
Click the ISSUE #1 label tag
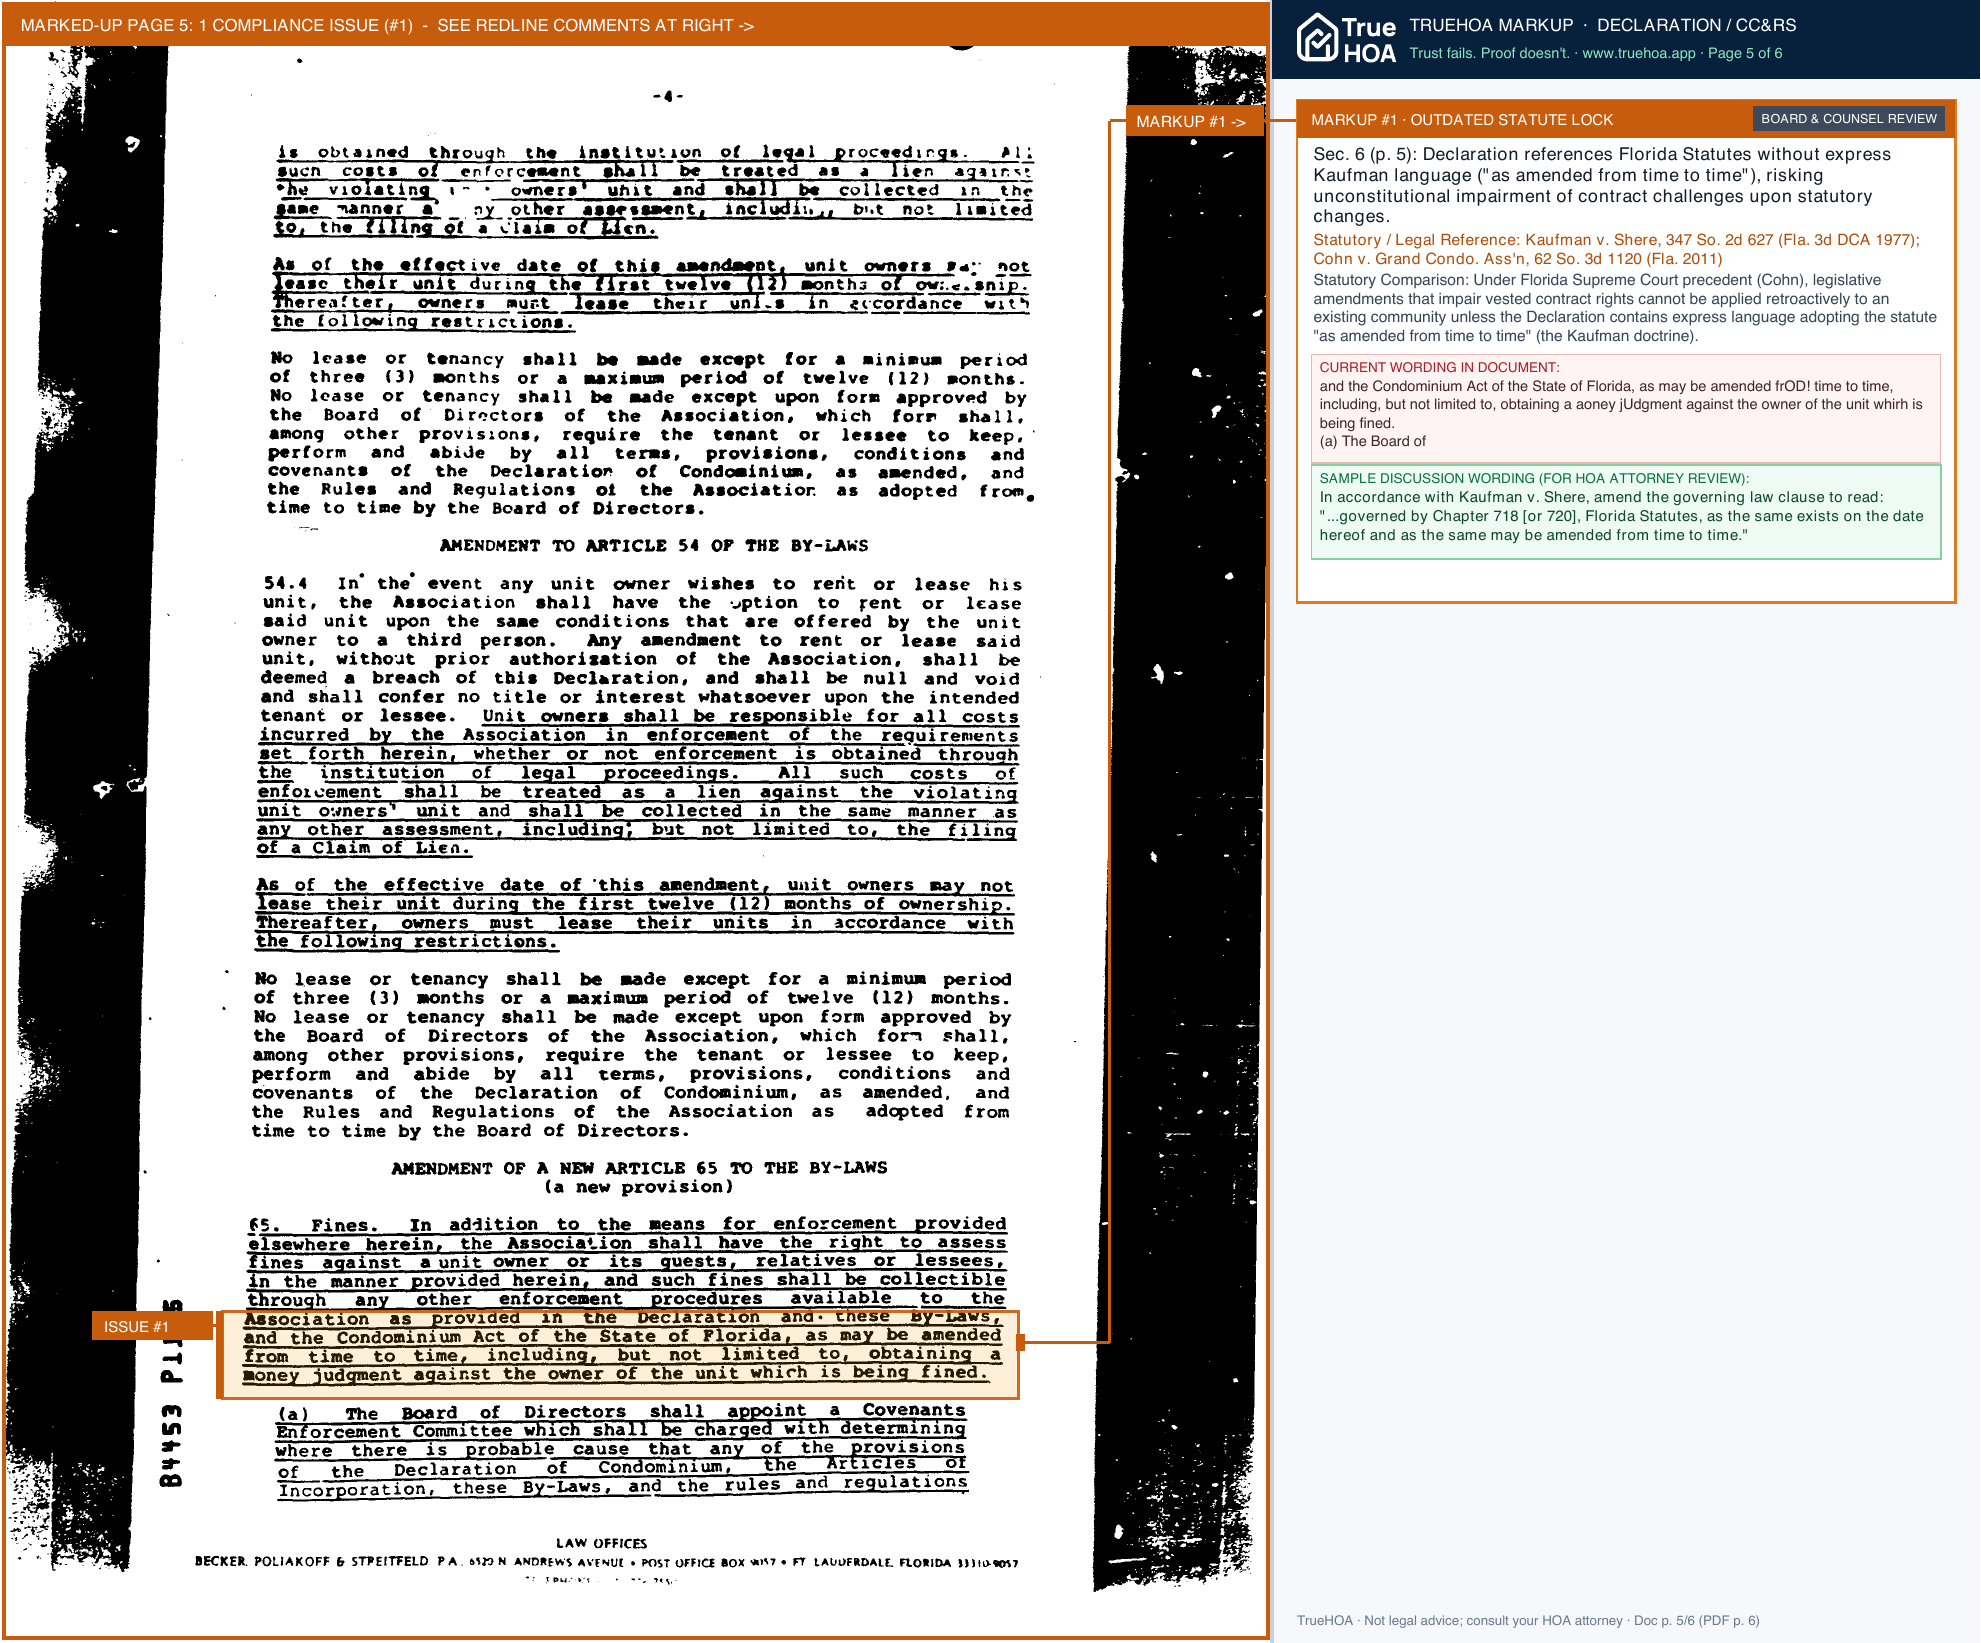(151, 1327)
